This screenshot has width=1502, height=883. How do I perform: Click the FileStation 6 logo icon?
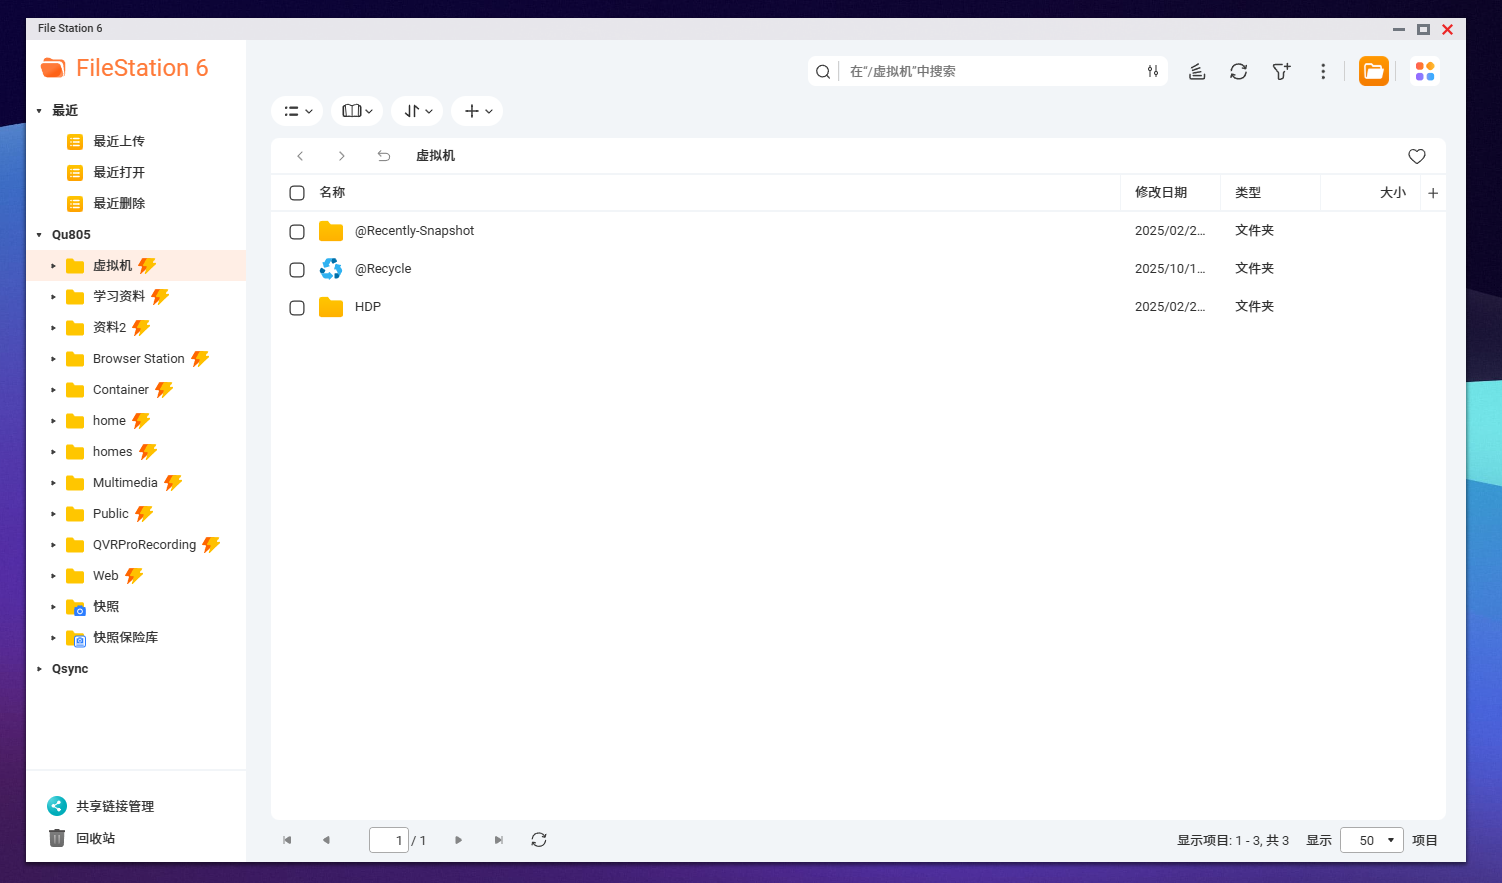tap(53, 68)
